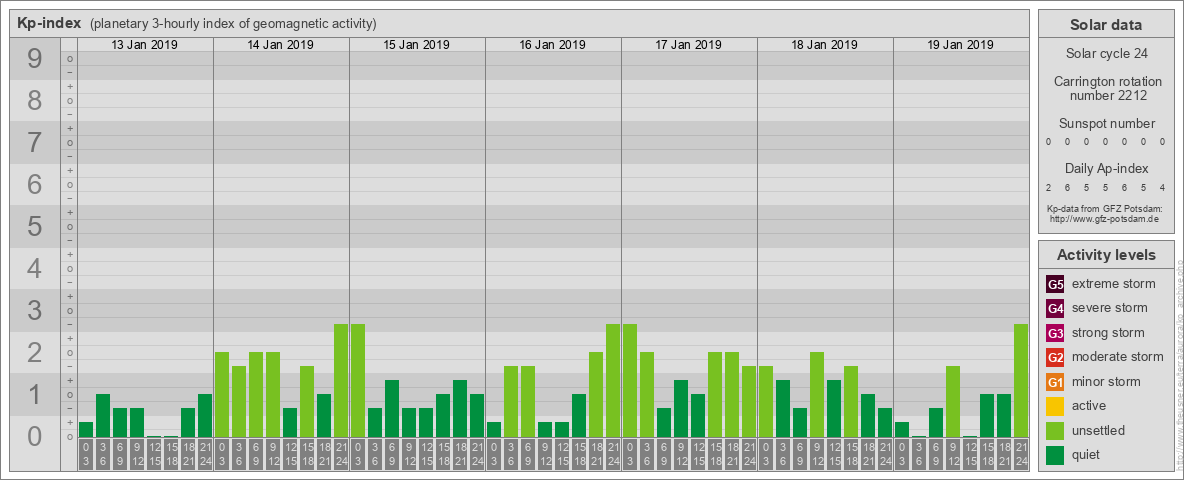Select the G3 strong storm legend badge
Screen dimensions: 1184x480
tap(1055, 333)
